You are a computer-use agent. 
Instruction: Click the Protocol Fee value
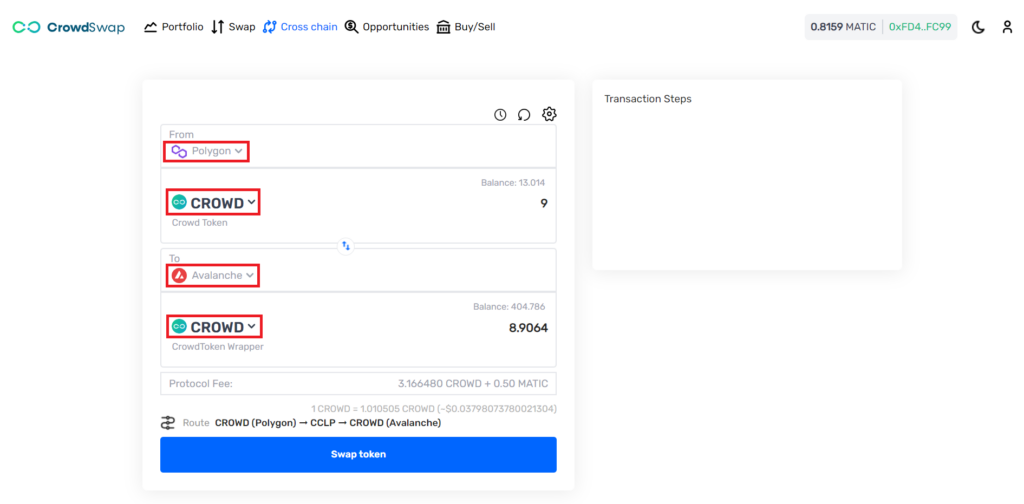473,383
